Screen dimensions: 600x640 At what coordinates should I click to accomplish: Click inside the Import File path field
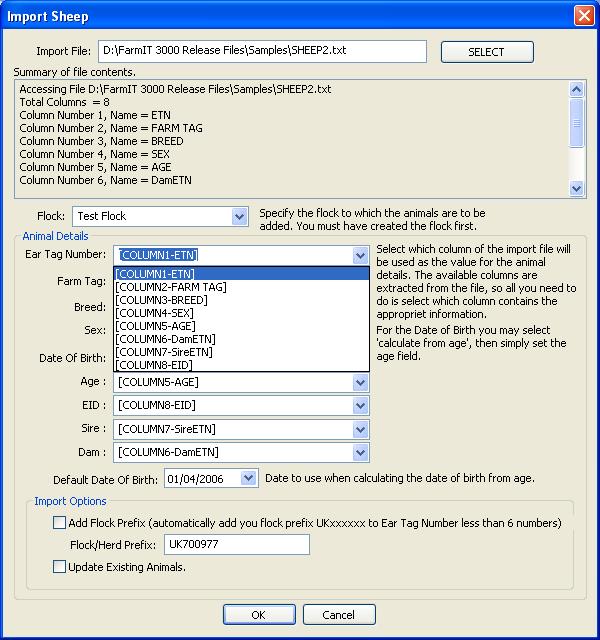click(x=262, y=51)
